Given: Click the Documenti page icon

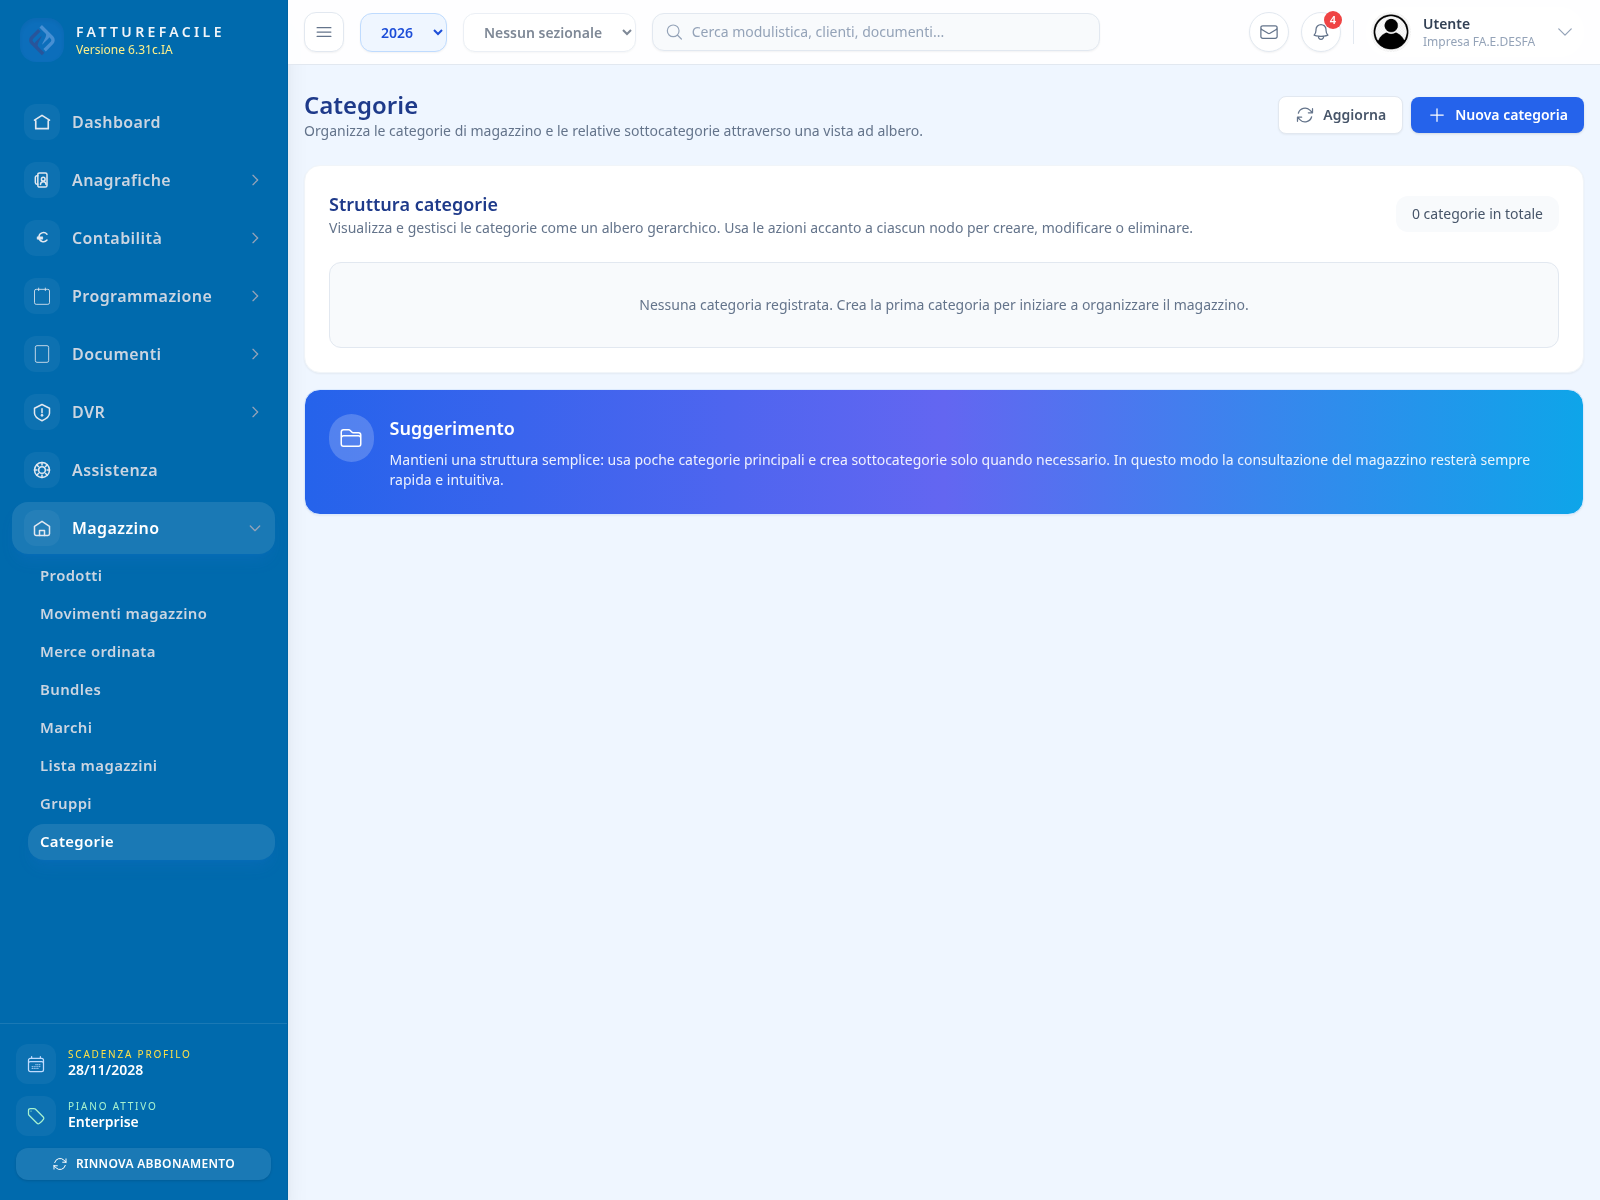Looking at the screenshot, I should click(x=42, y=354).
